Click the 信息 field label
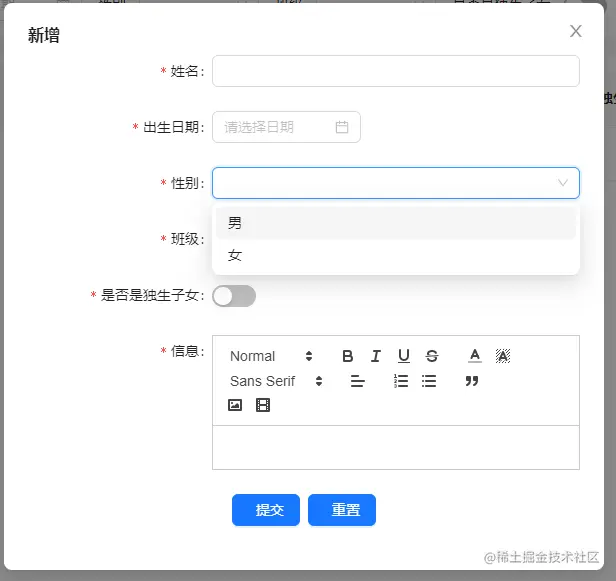The width and height of the screenshot is (616, 581). 185,351
